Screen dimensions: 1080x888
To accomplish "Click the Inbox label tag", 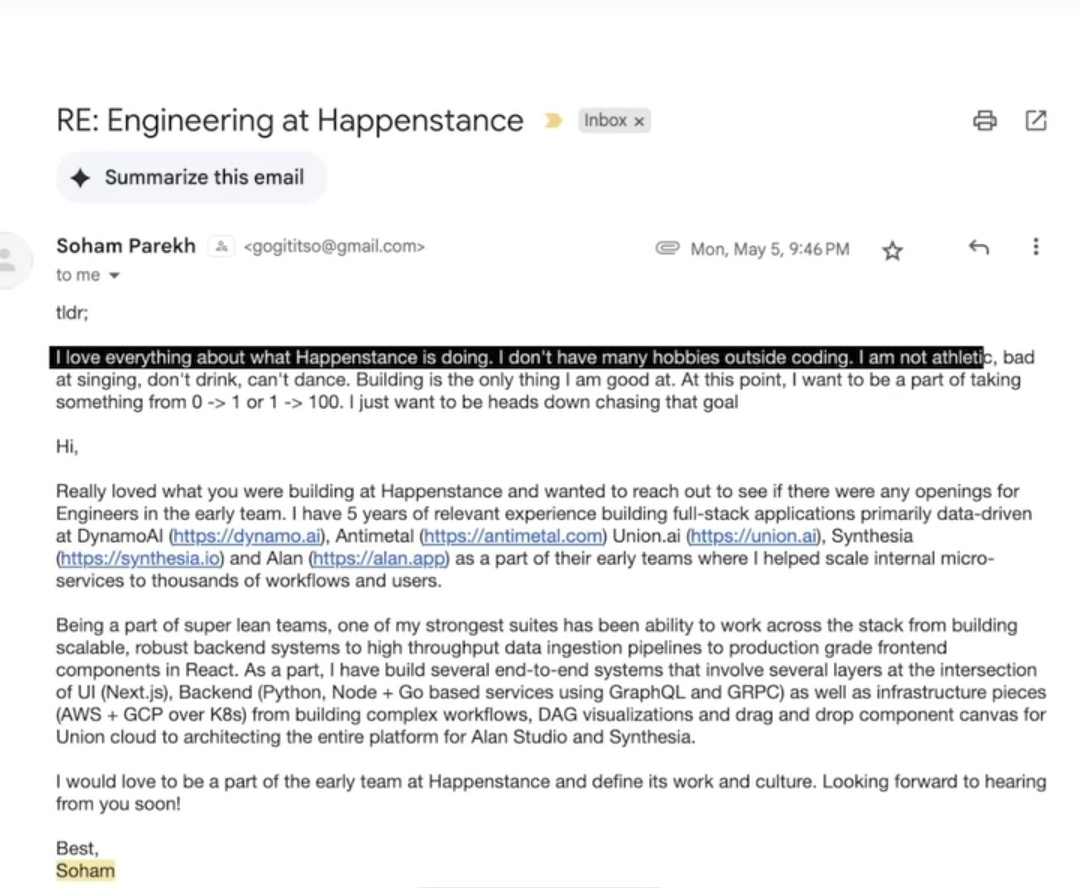I will pyautogui.click(x=605, y=121).
